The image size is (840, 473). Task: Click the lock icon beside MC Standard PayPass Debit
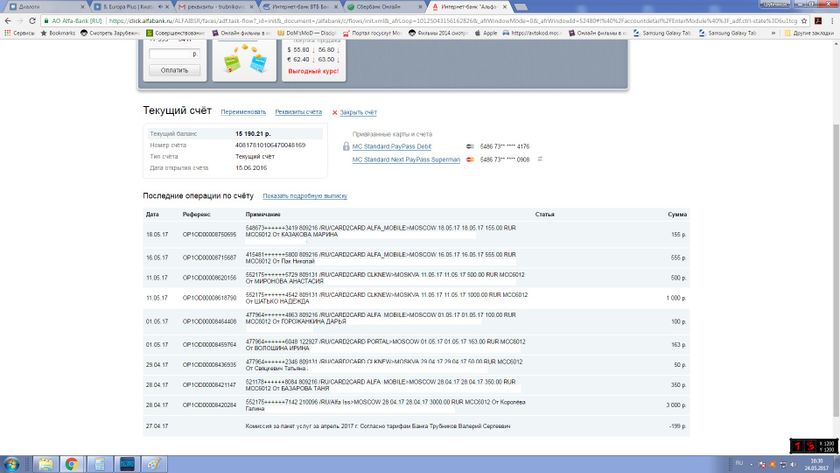point(346,146)
